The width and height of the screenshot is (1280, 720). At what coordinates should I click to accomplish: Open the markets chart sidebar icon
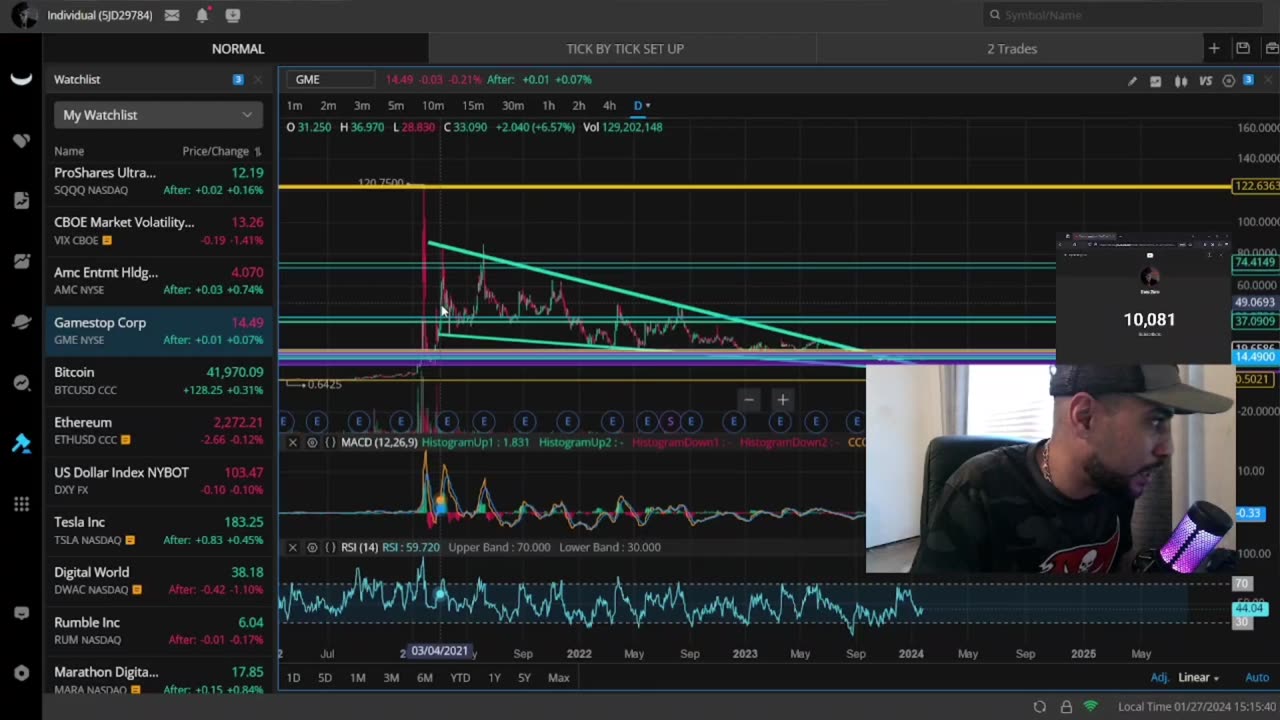click(21, 261)
